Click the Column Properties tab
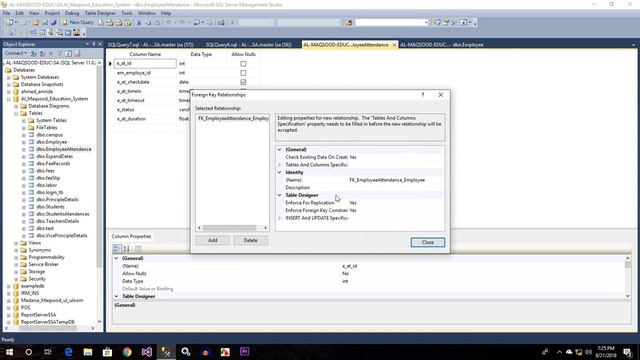The height and width of the screenshot is (360, 640). point(131,236)
